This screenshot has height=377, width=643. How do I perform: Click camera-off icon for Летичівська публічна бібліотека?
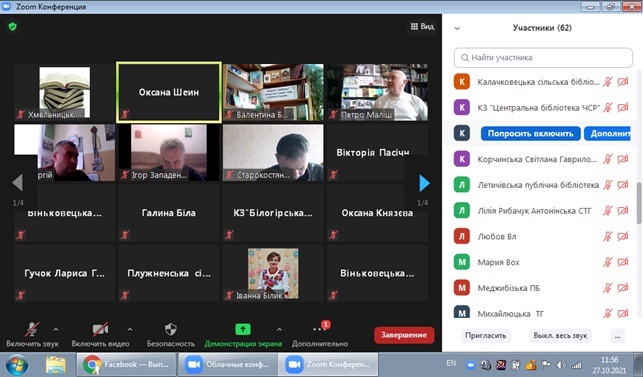[622, 185]
